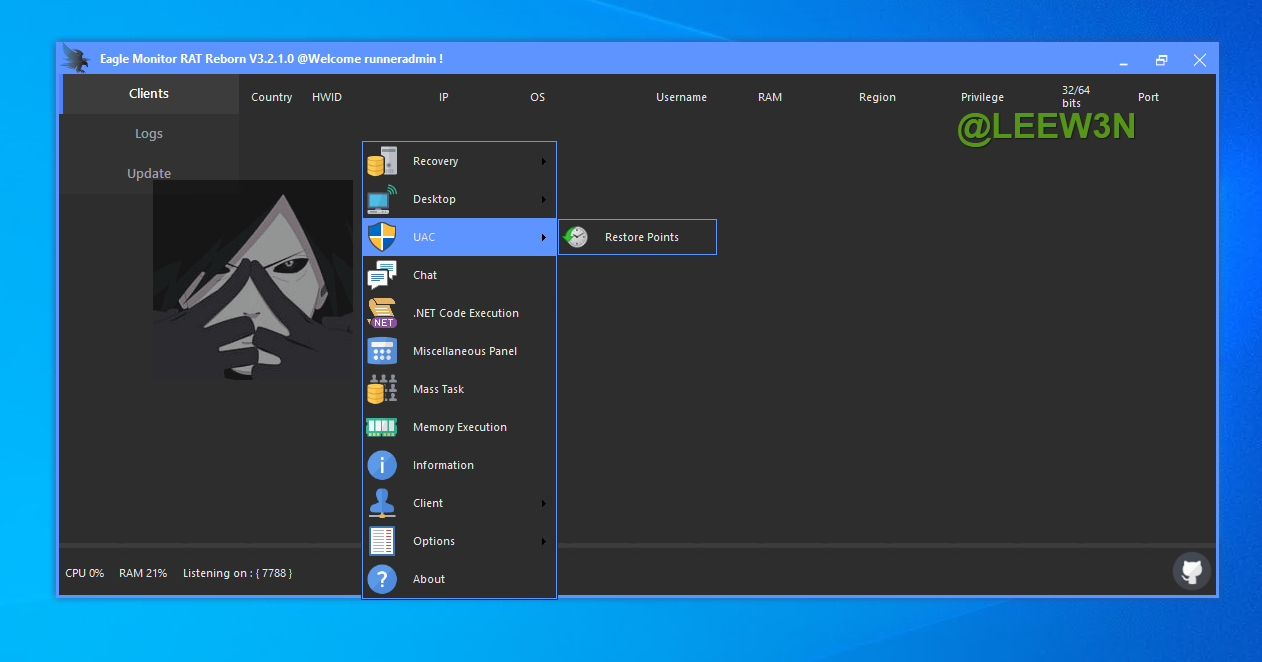Click the anime avatar image

pyautogui.click(x=252, y=280)
